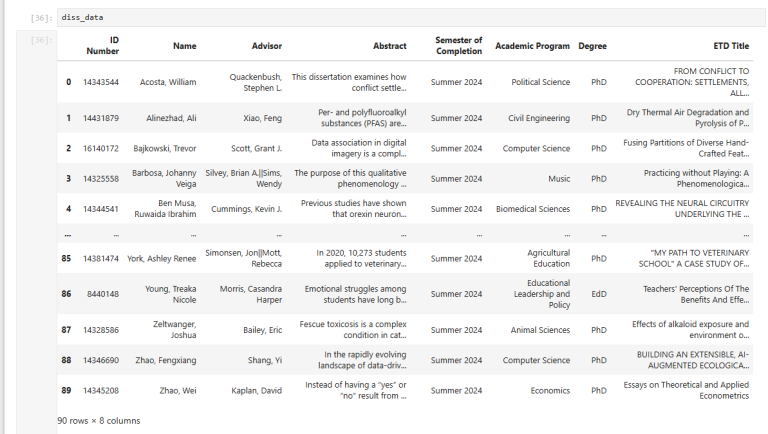The image size is (768, 434).
Task: Click the diss_data code input cell
Action: [400, 17]
